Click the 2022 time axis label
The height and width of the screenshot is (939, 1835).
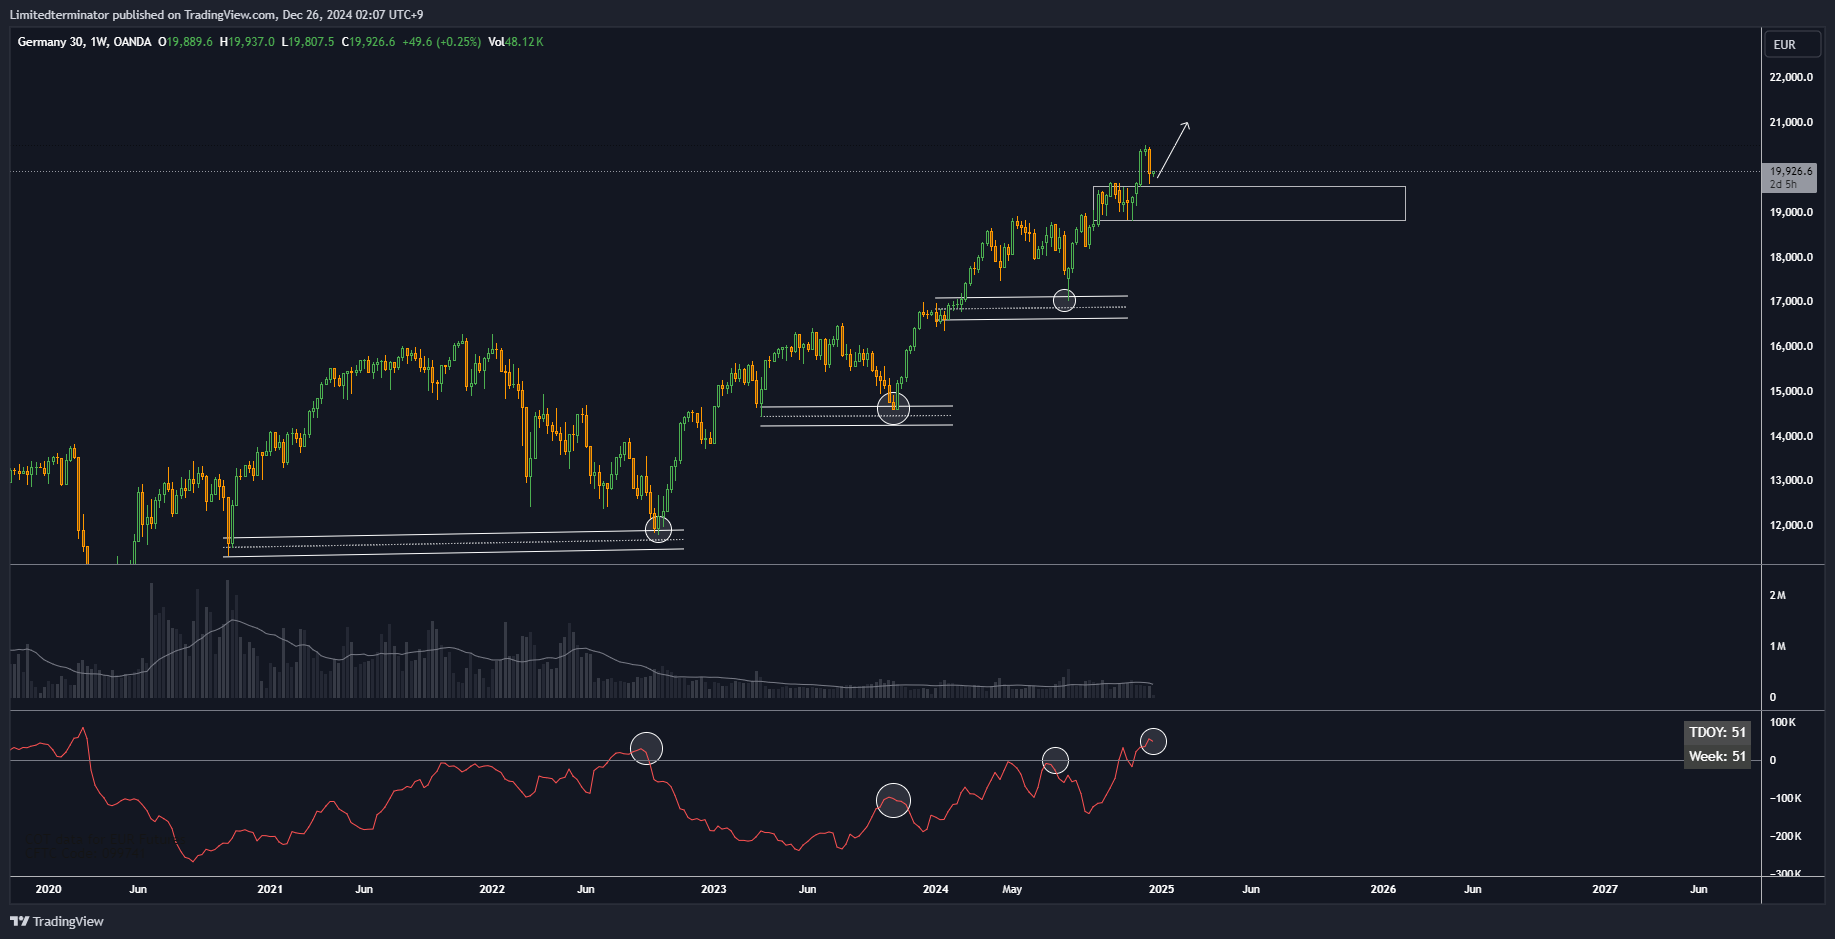click(x=492, y=889)
